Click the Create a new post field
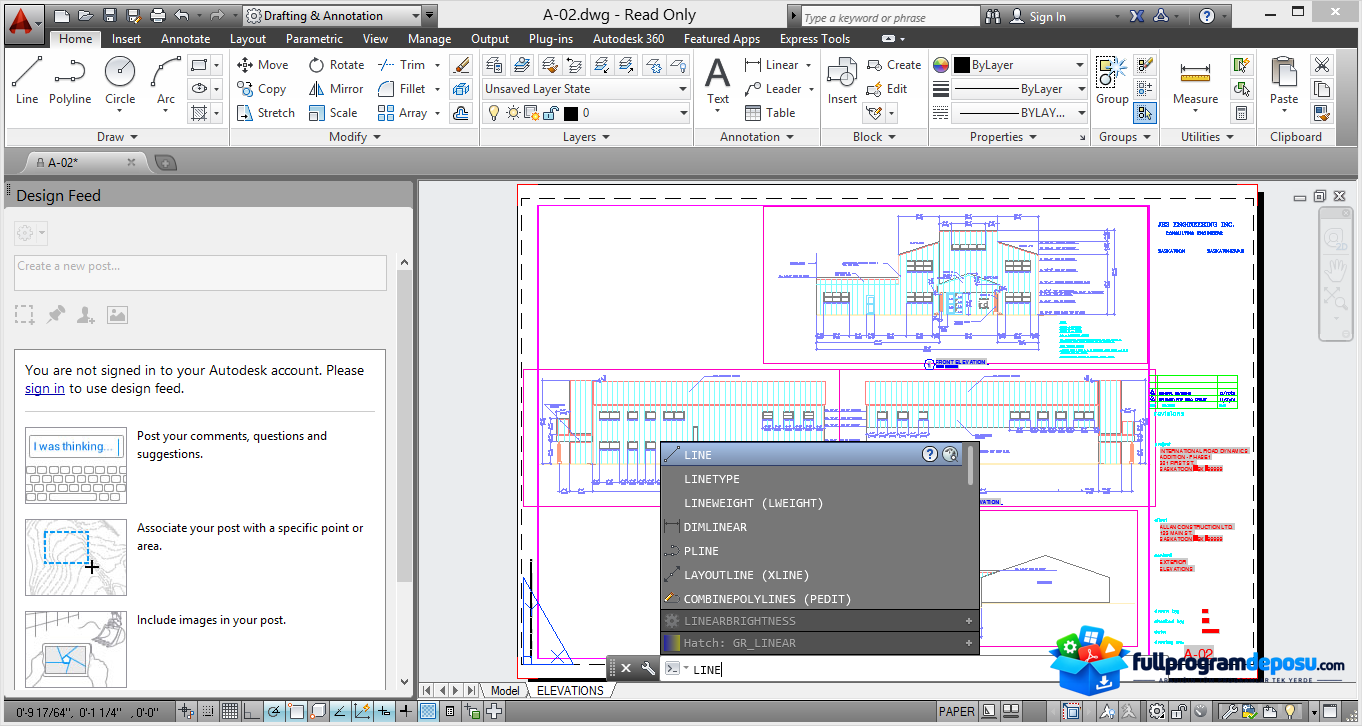The height and width of the screenshot is (726, 1362). (x=201, y=273)
